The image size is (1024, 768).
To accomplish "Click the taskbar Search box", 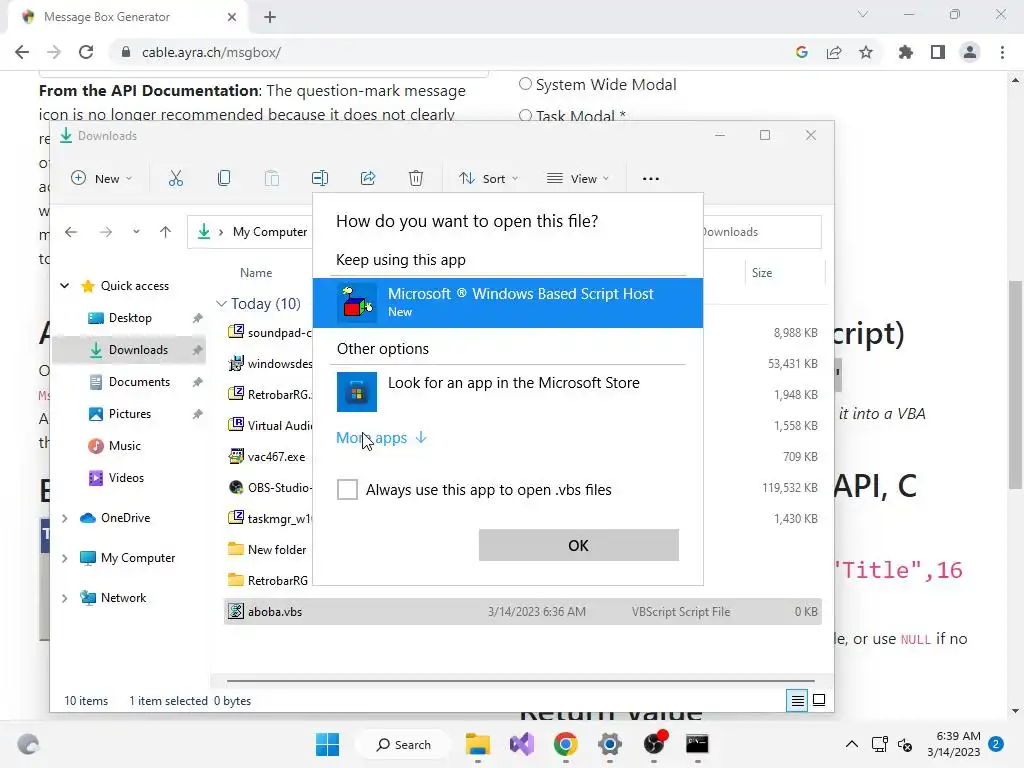I will click(404, 744).
